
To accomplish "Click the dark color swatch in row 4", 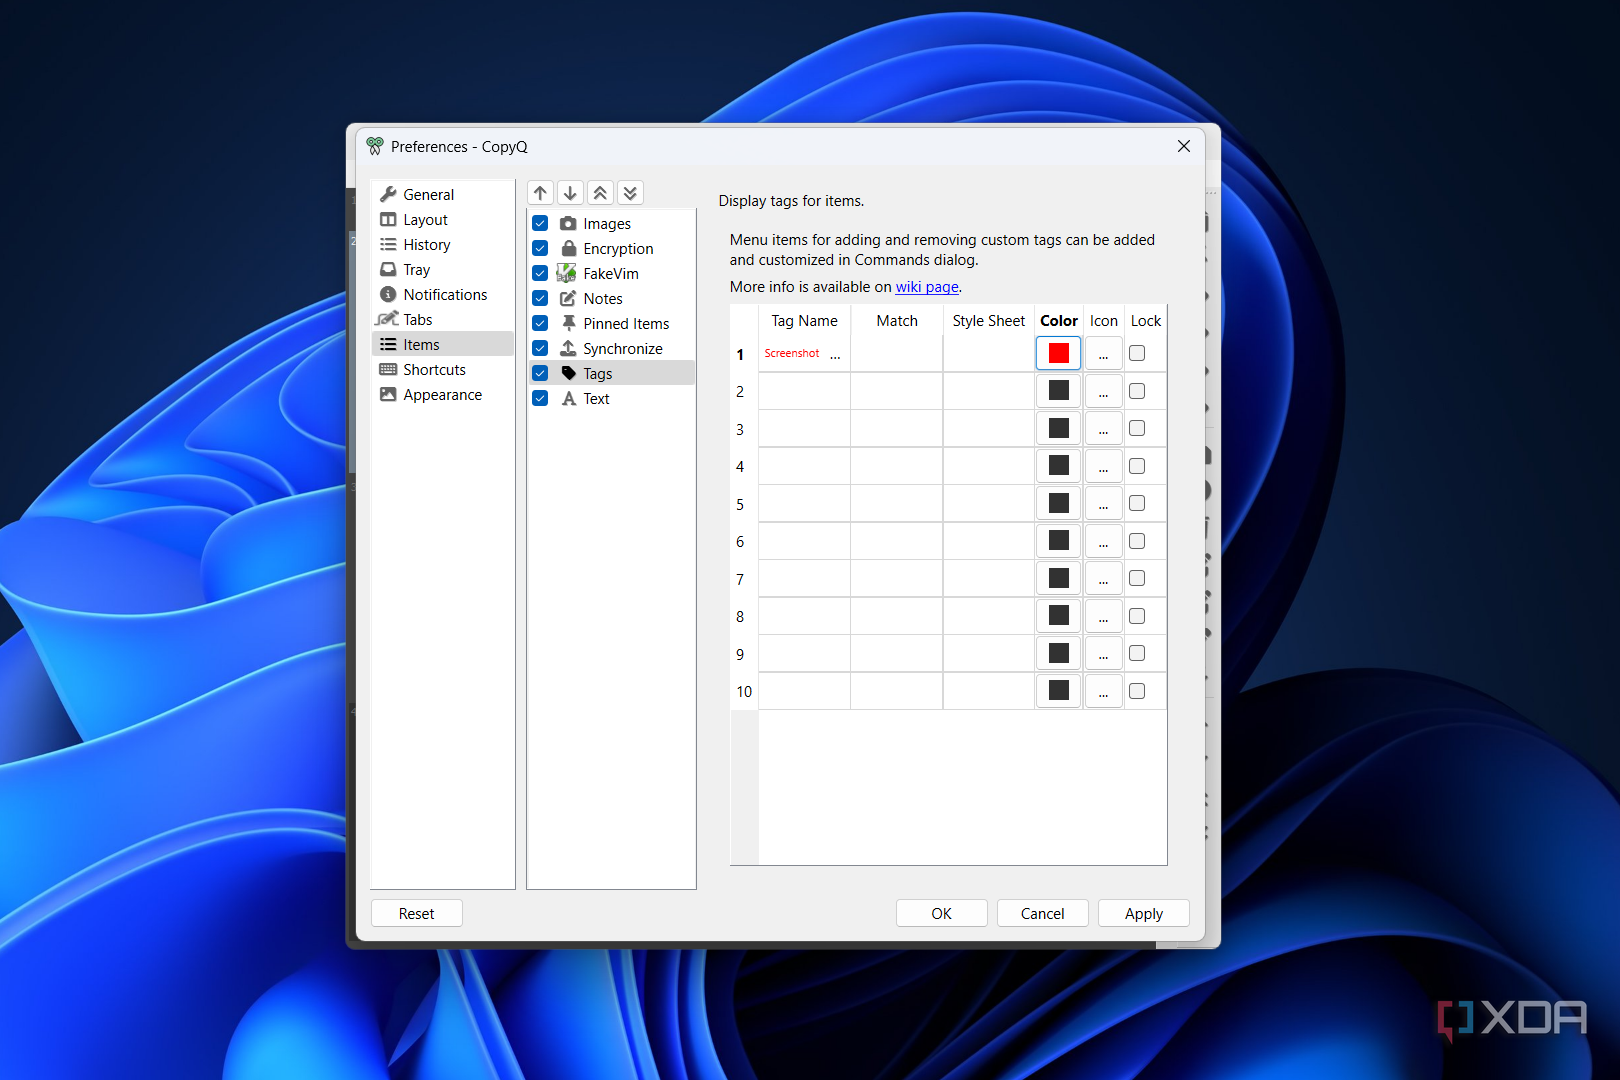I will pos(1058,466).
